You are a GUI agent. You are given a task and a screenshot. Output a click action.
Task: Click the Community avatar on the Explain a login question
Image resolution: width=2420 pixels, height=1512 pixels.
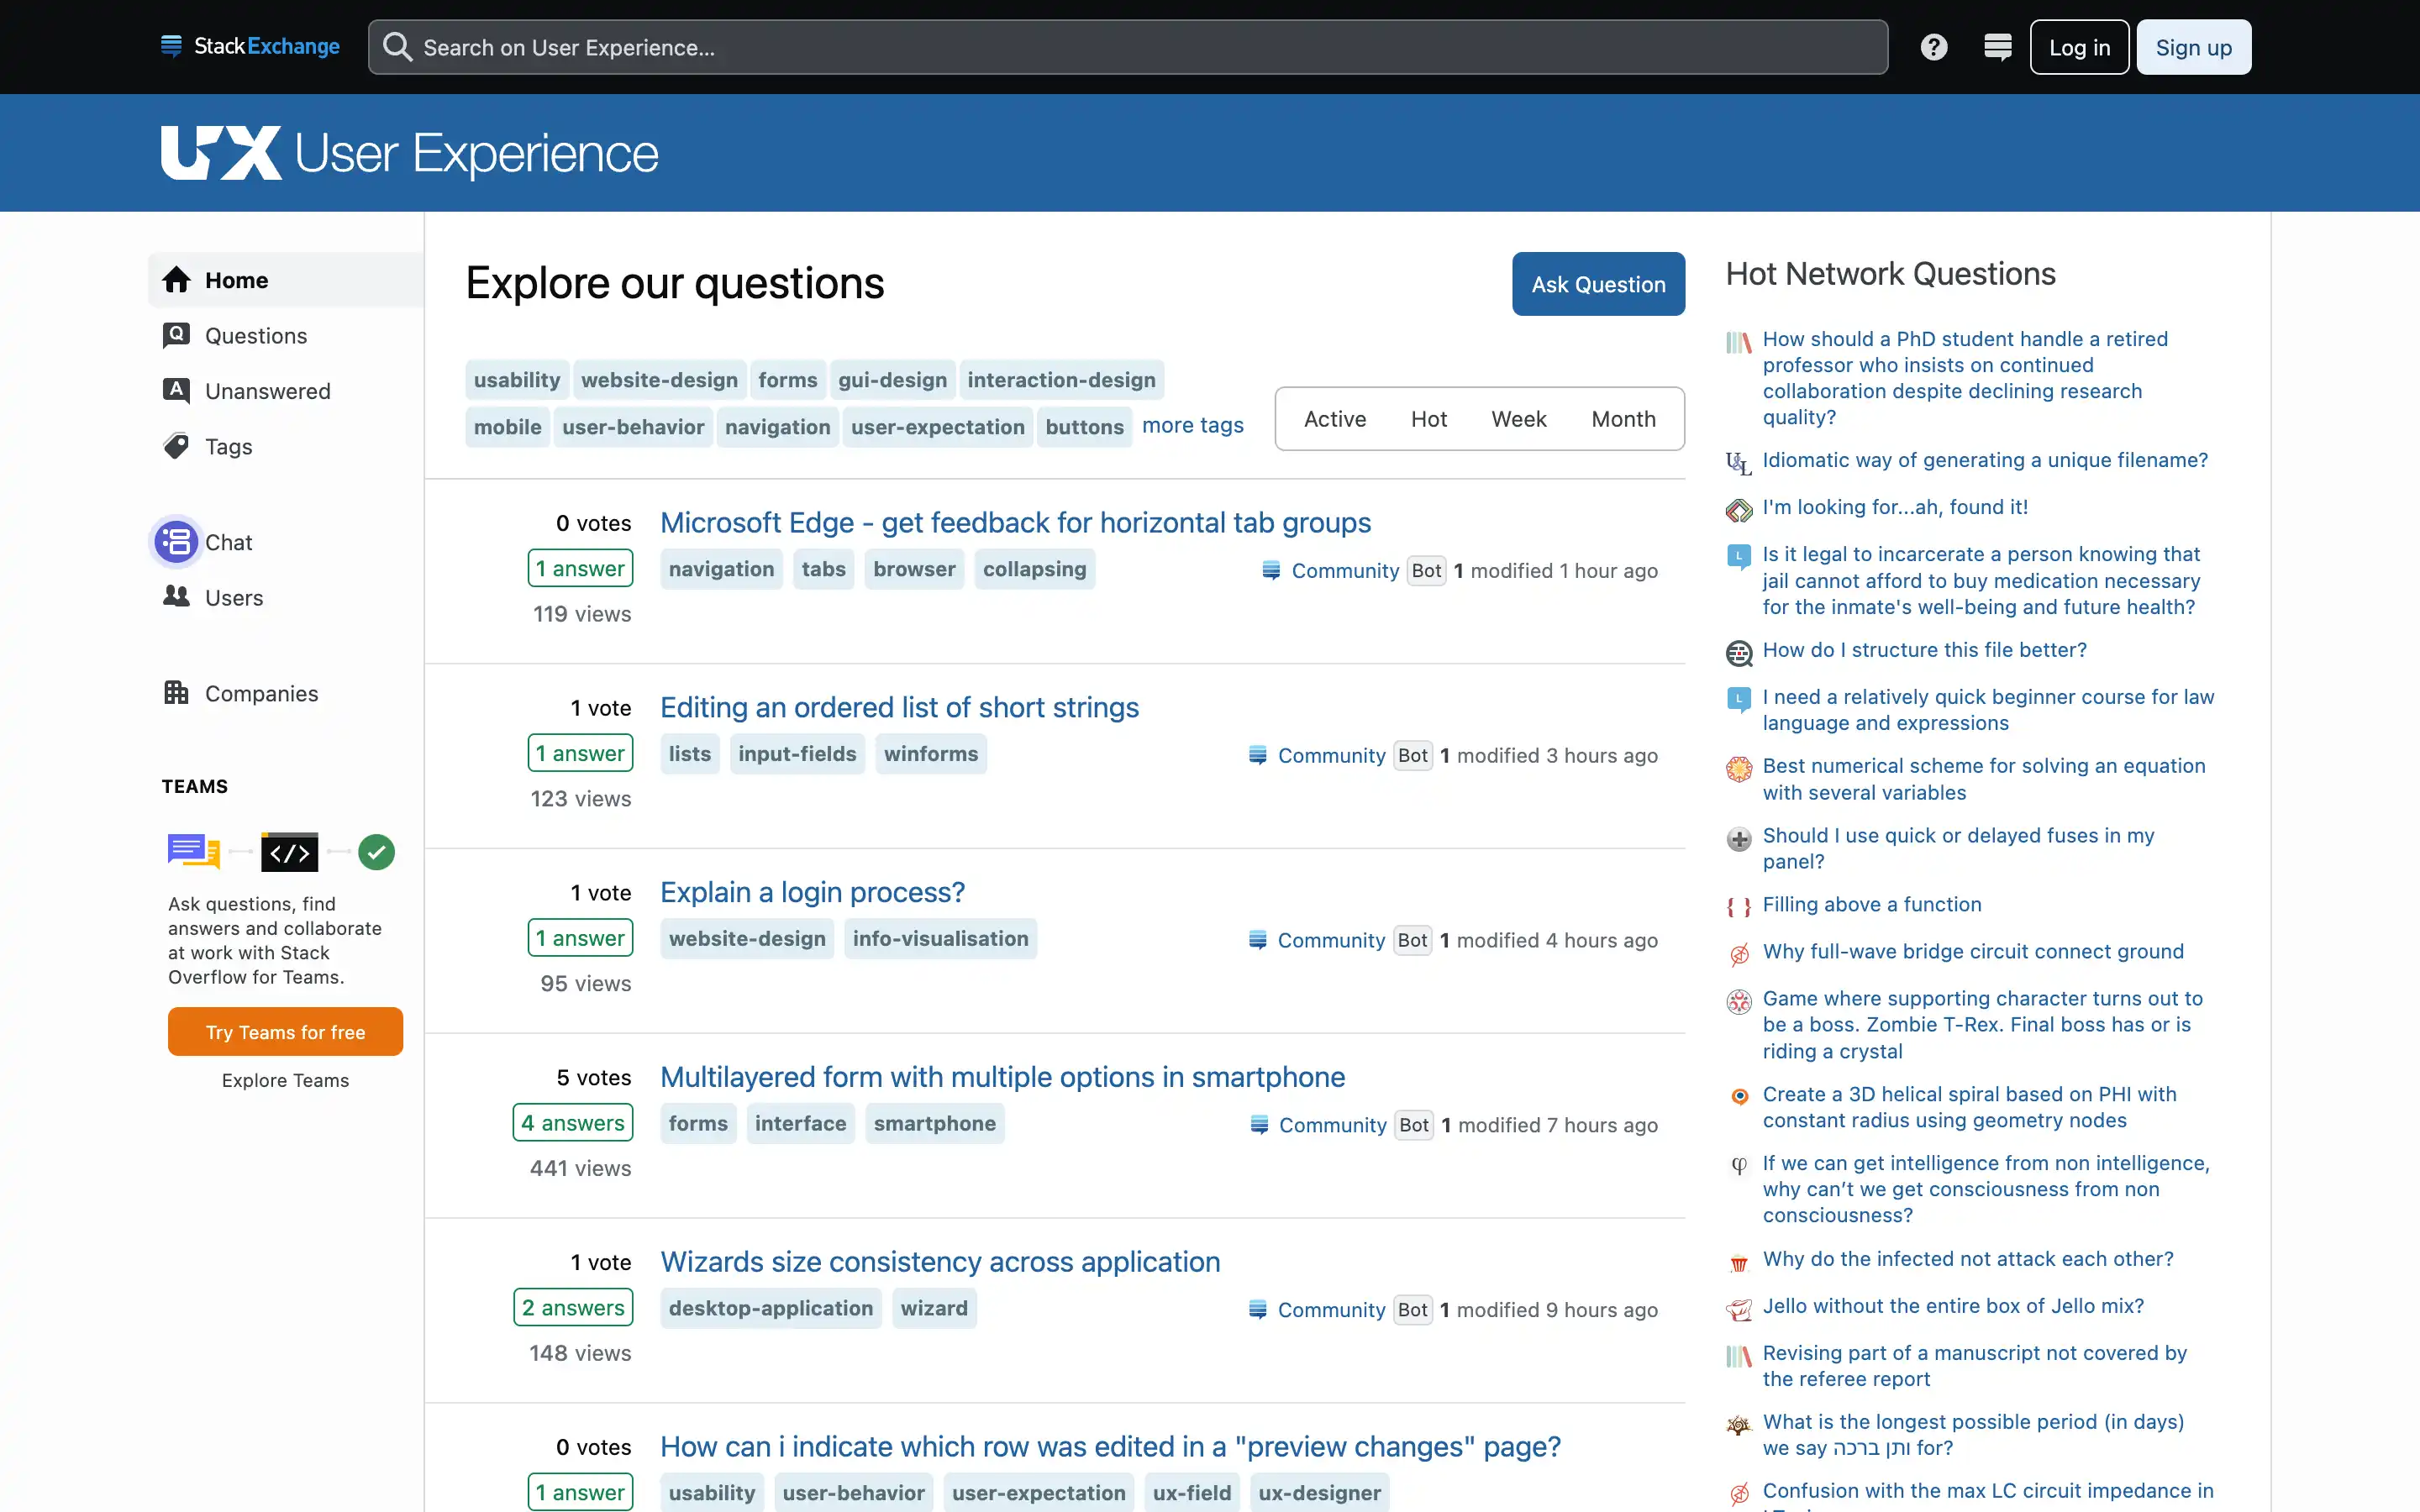[1257, 940]
